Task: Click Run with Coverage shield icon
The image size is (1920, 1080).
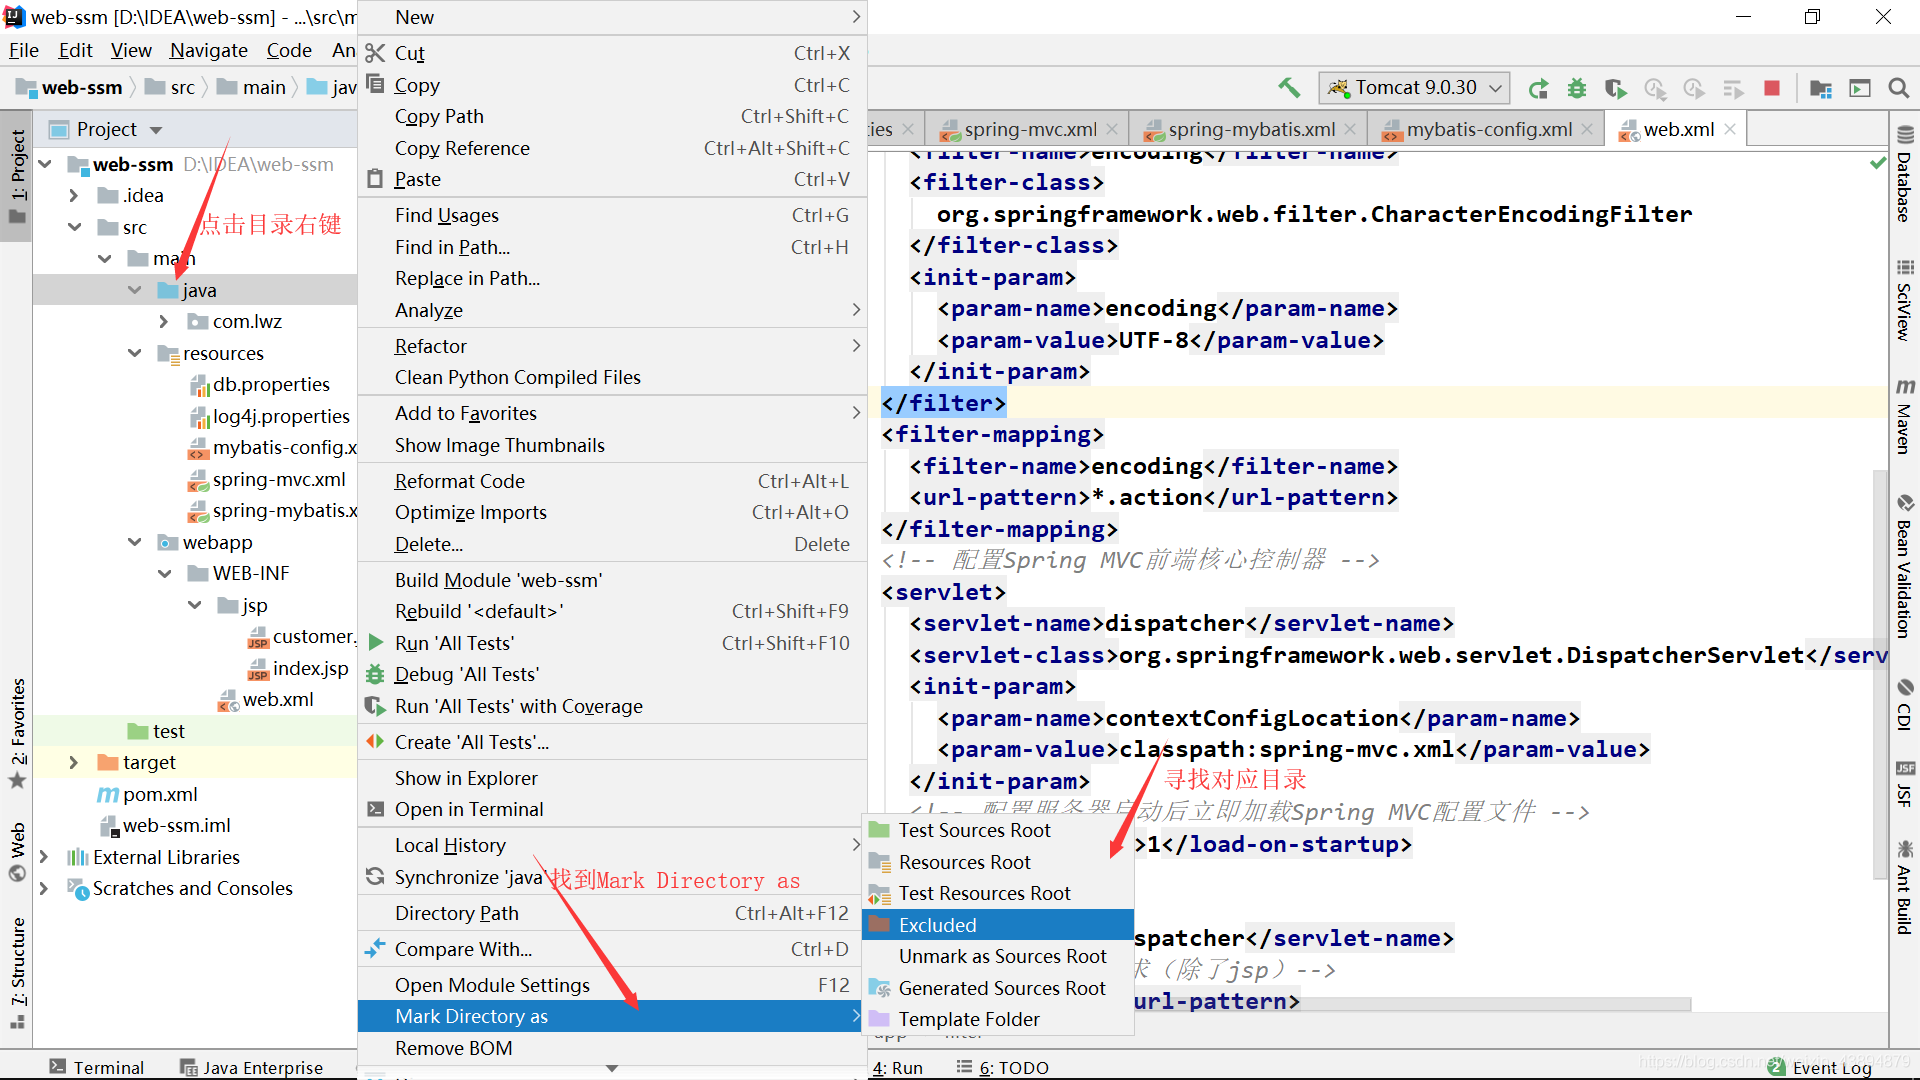Action: [1616, 88]
